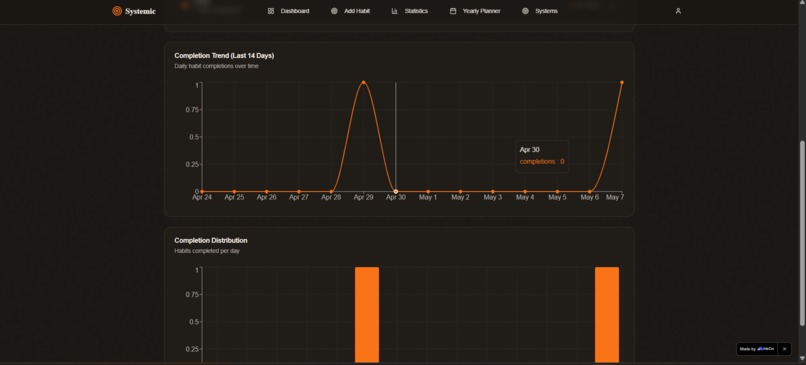Image resolution: width=806 pixels, height=365 pixels.
Task: Click the last orange distribution bar
Action: [x=607, y=315]
